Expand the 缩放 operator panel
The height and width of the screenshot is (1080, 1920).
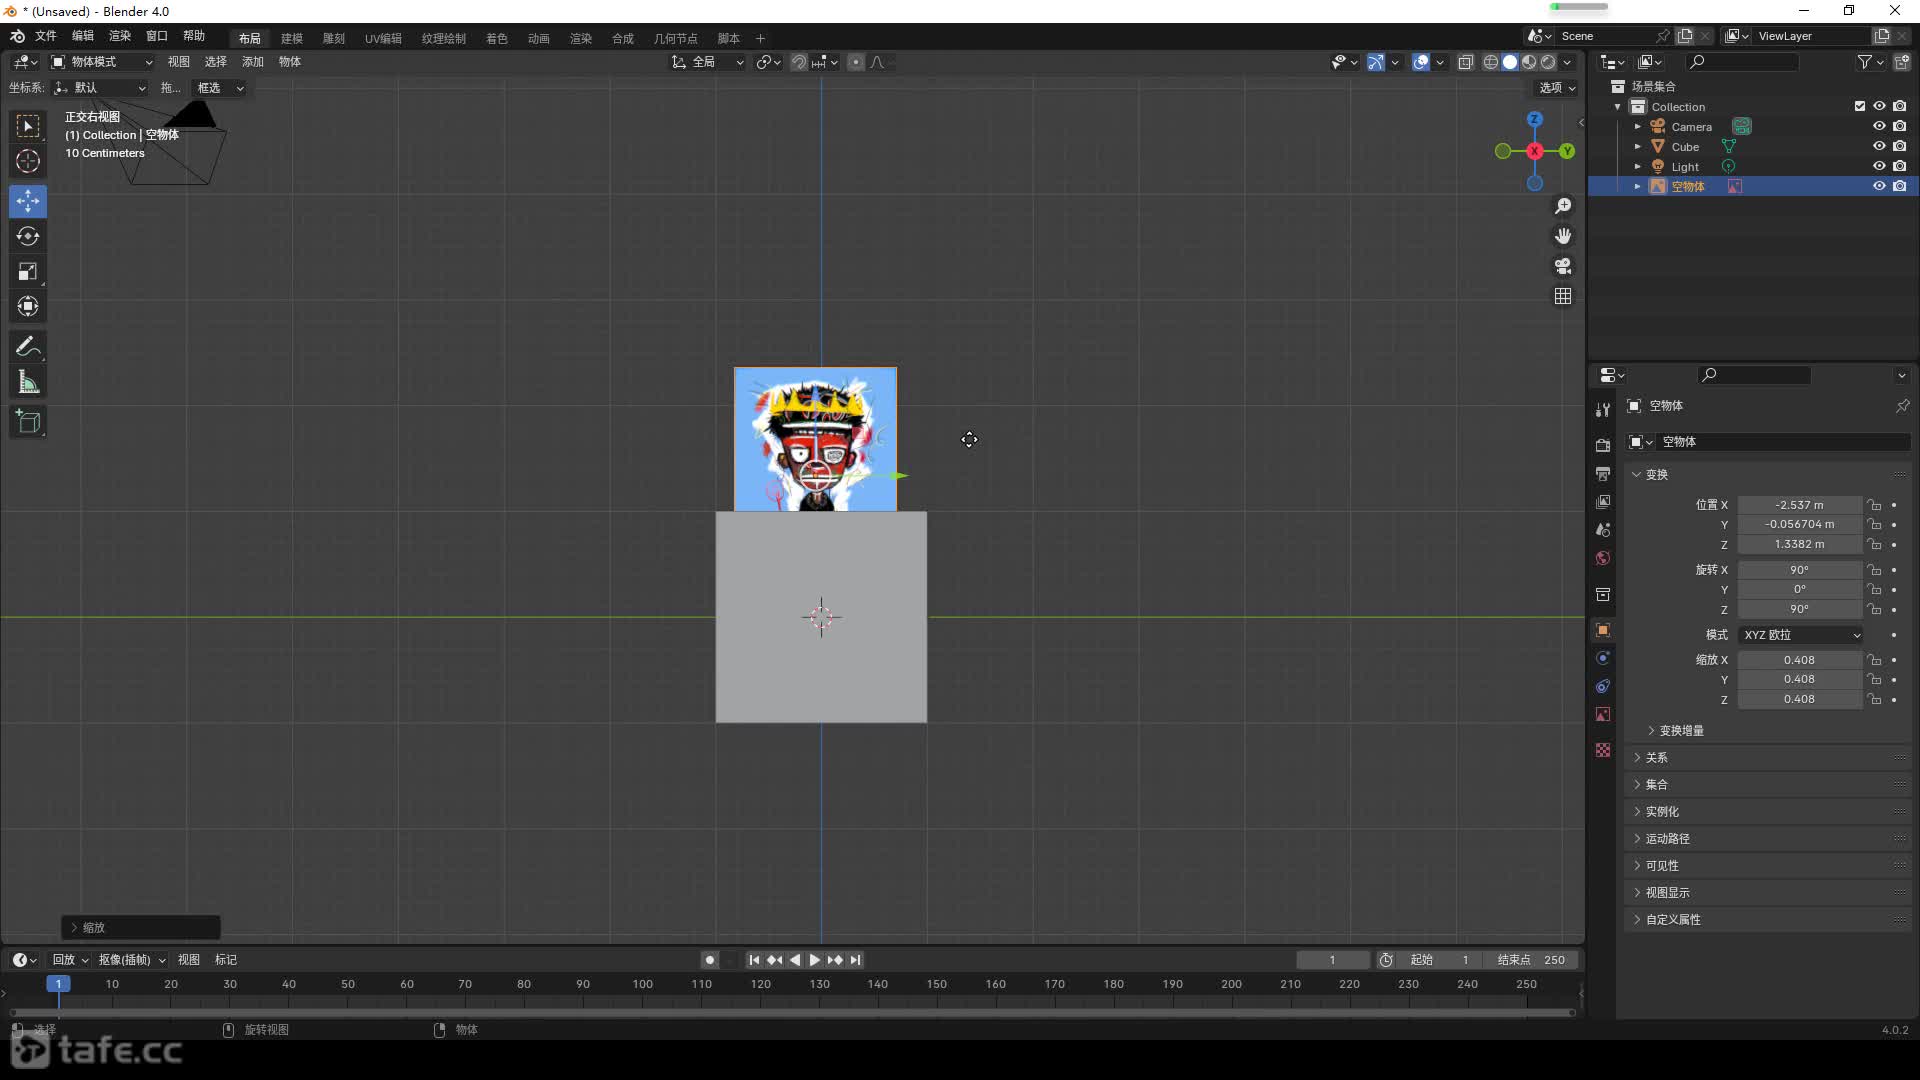click(141, 928)
